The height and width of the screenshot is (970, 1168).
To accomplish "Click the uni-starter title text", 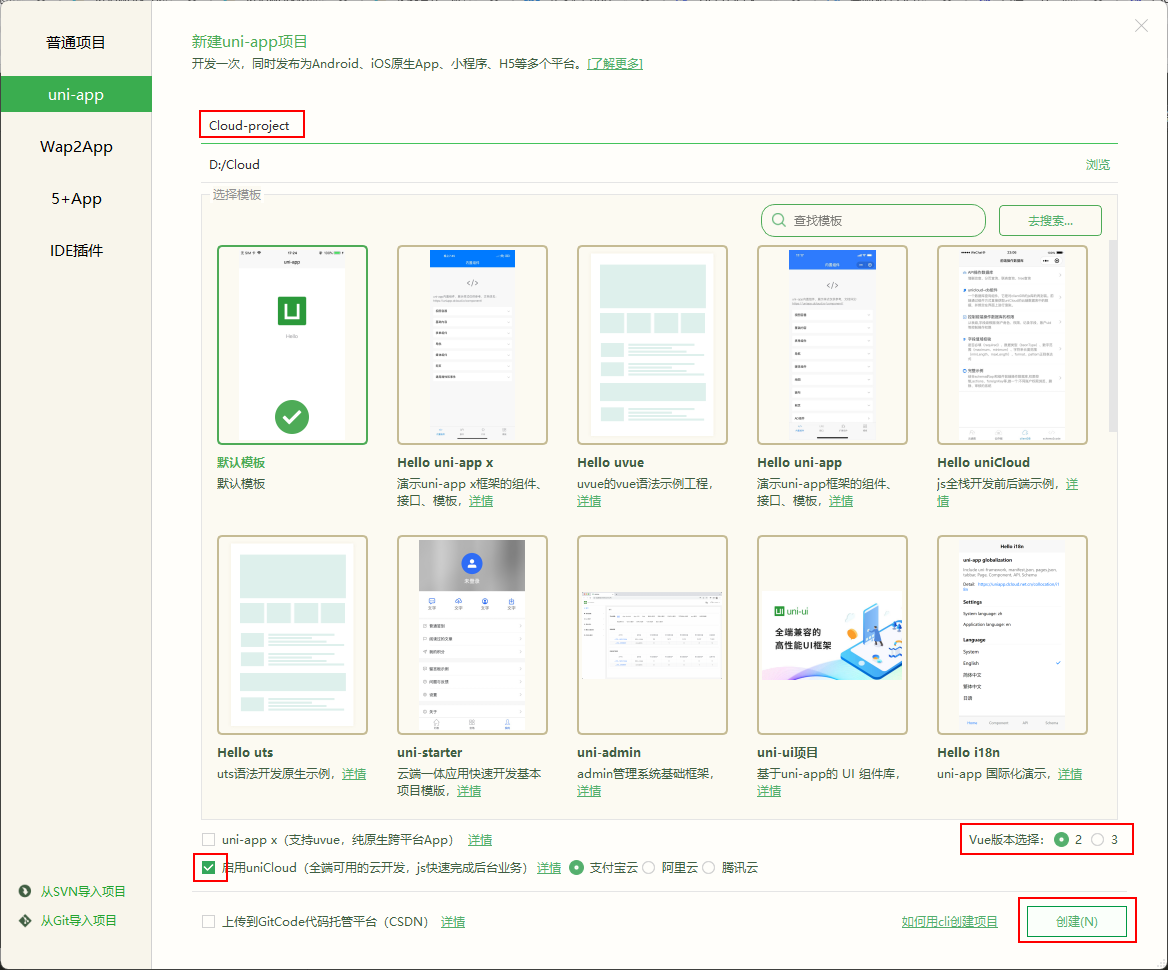I will coord(430,752).
